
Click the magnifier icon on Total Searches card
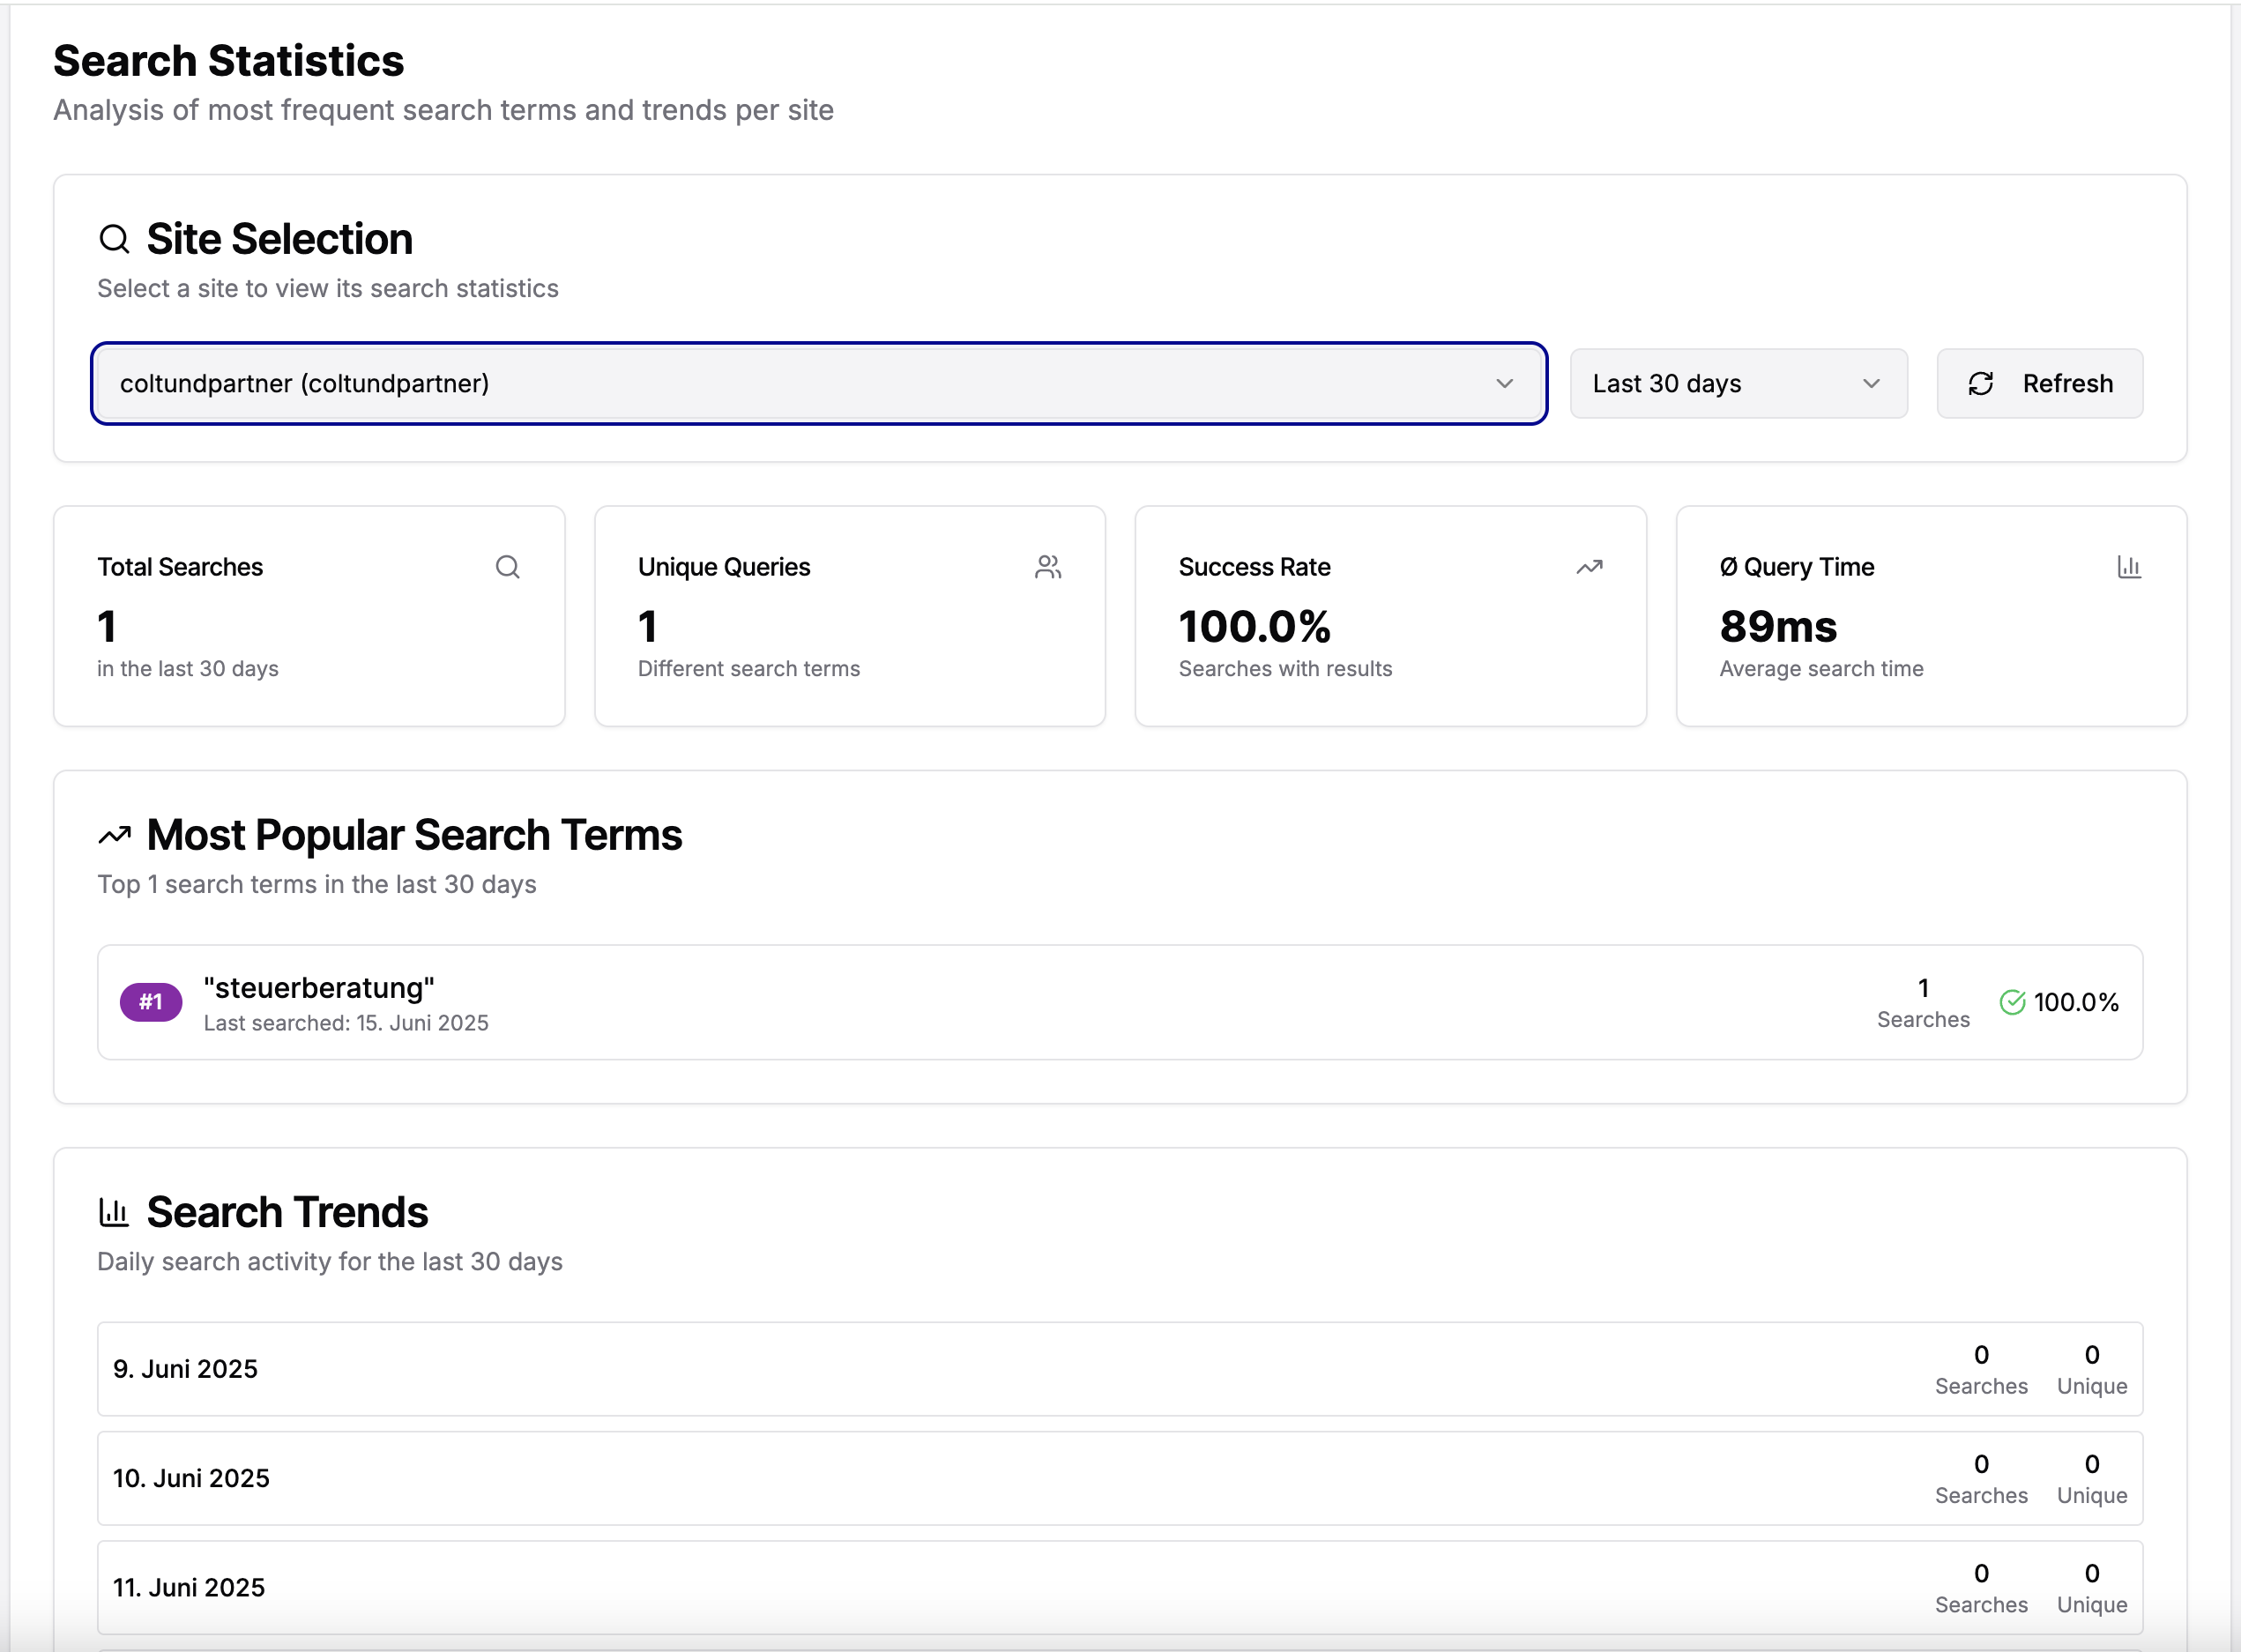click(509, 566)
